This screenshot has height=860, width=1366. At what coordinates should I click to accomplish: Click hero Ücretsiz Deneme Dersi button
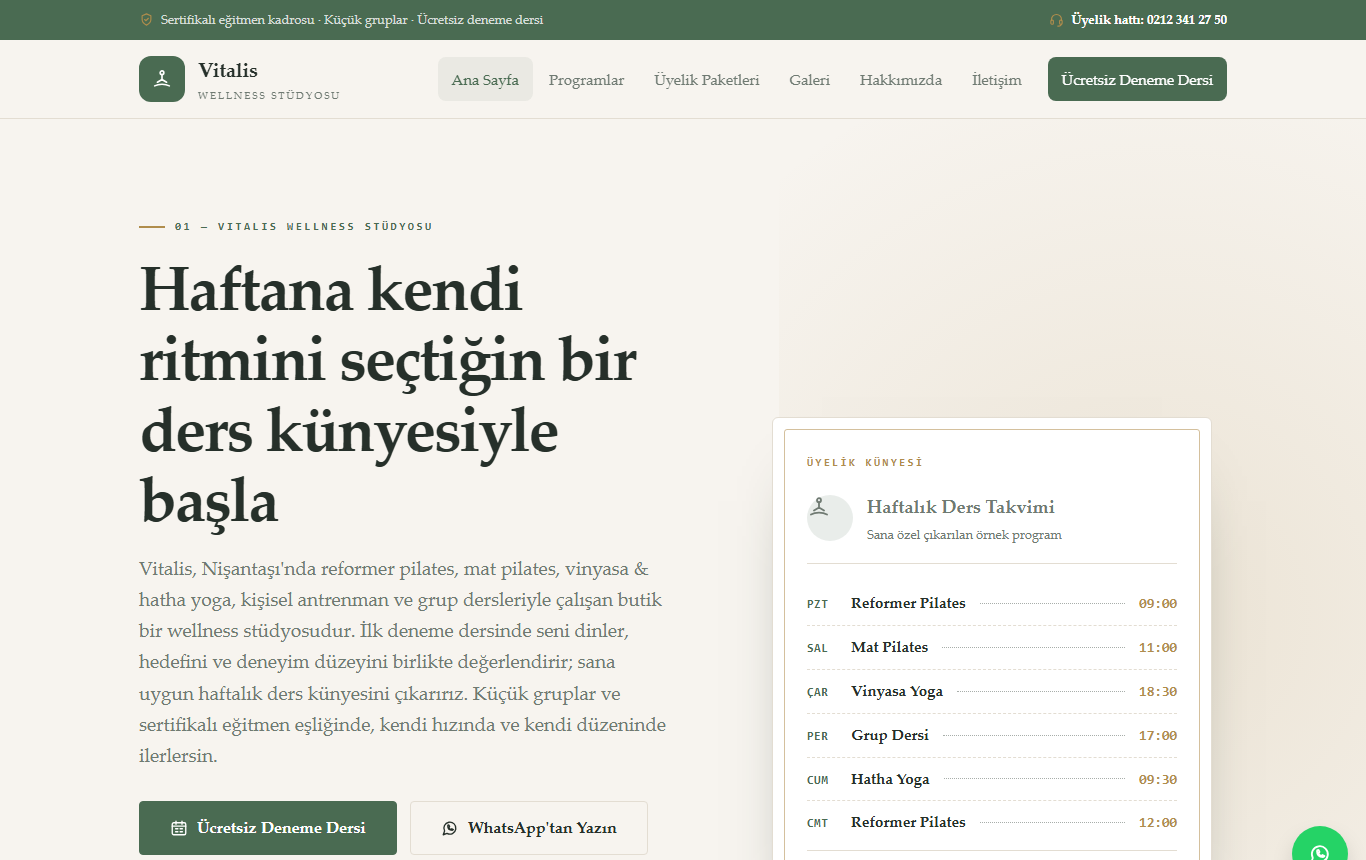268,828
